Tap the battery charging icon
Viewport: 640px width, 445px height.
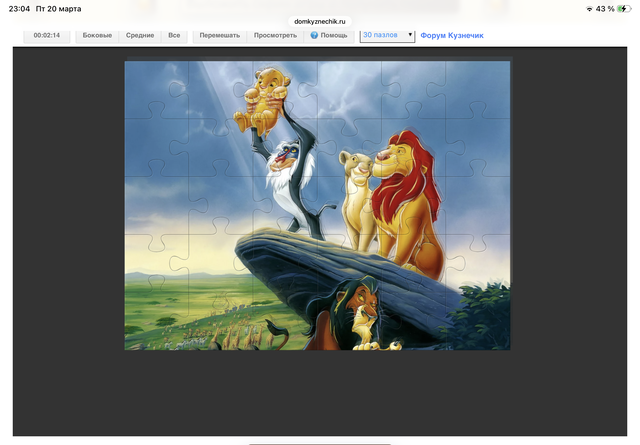(x=624, y=9)
